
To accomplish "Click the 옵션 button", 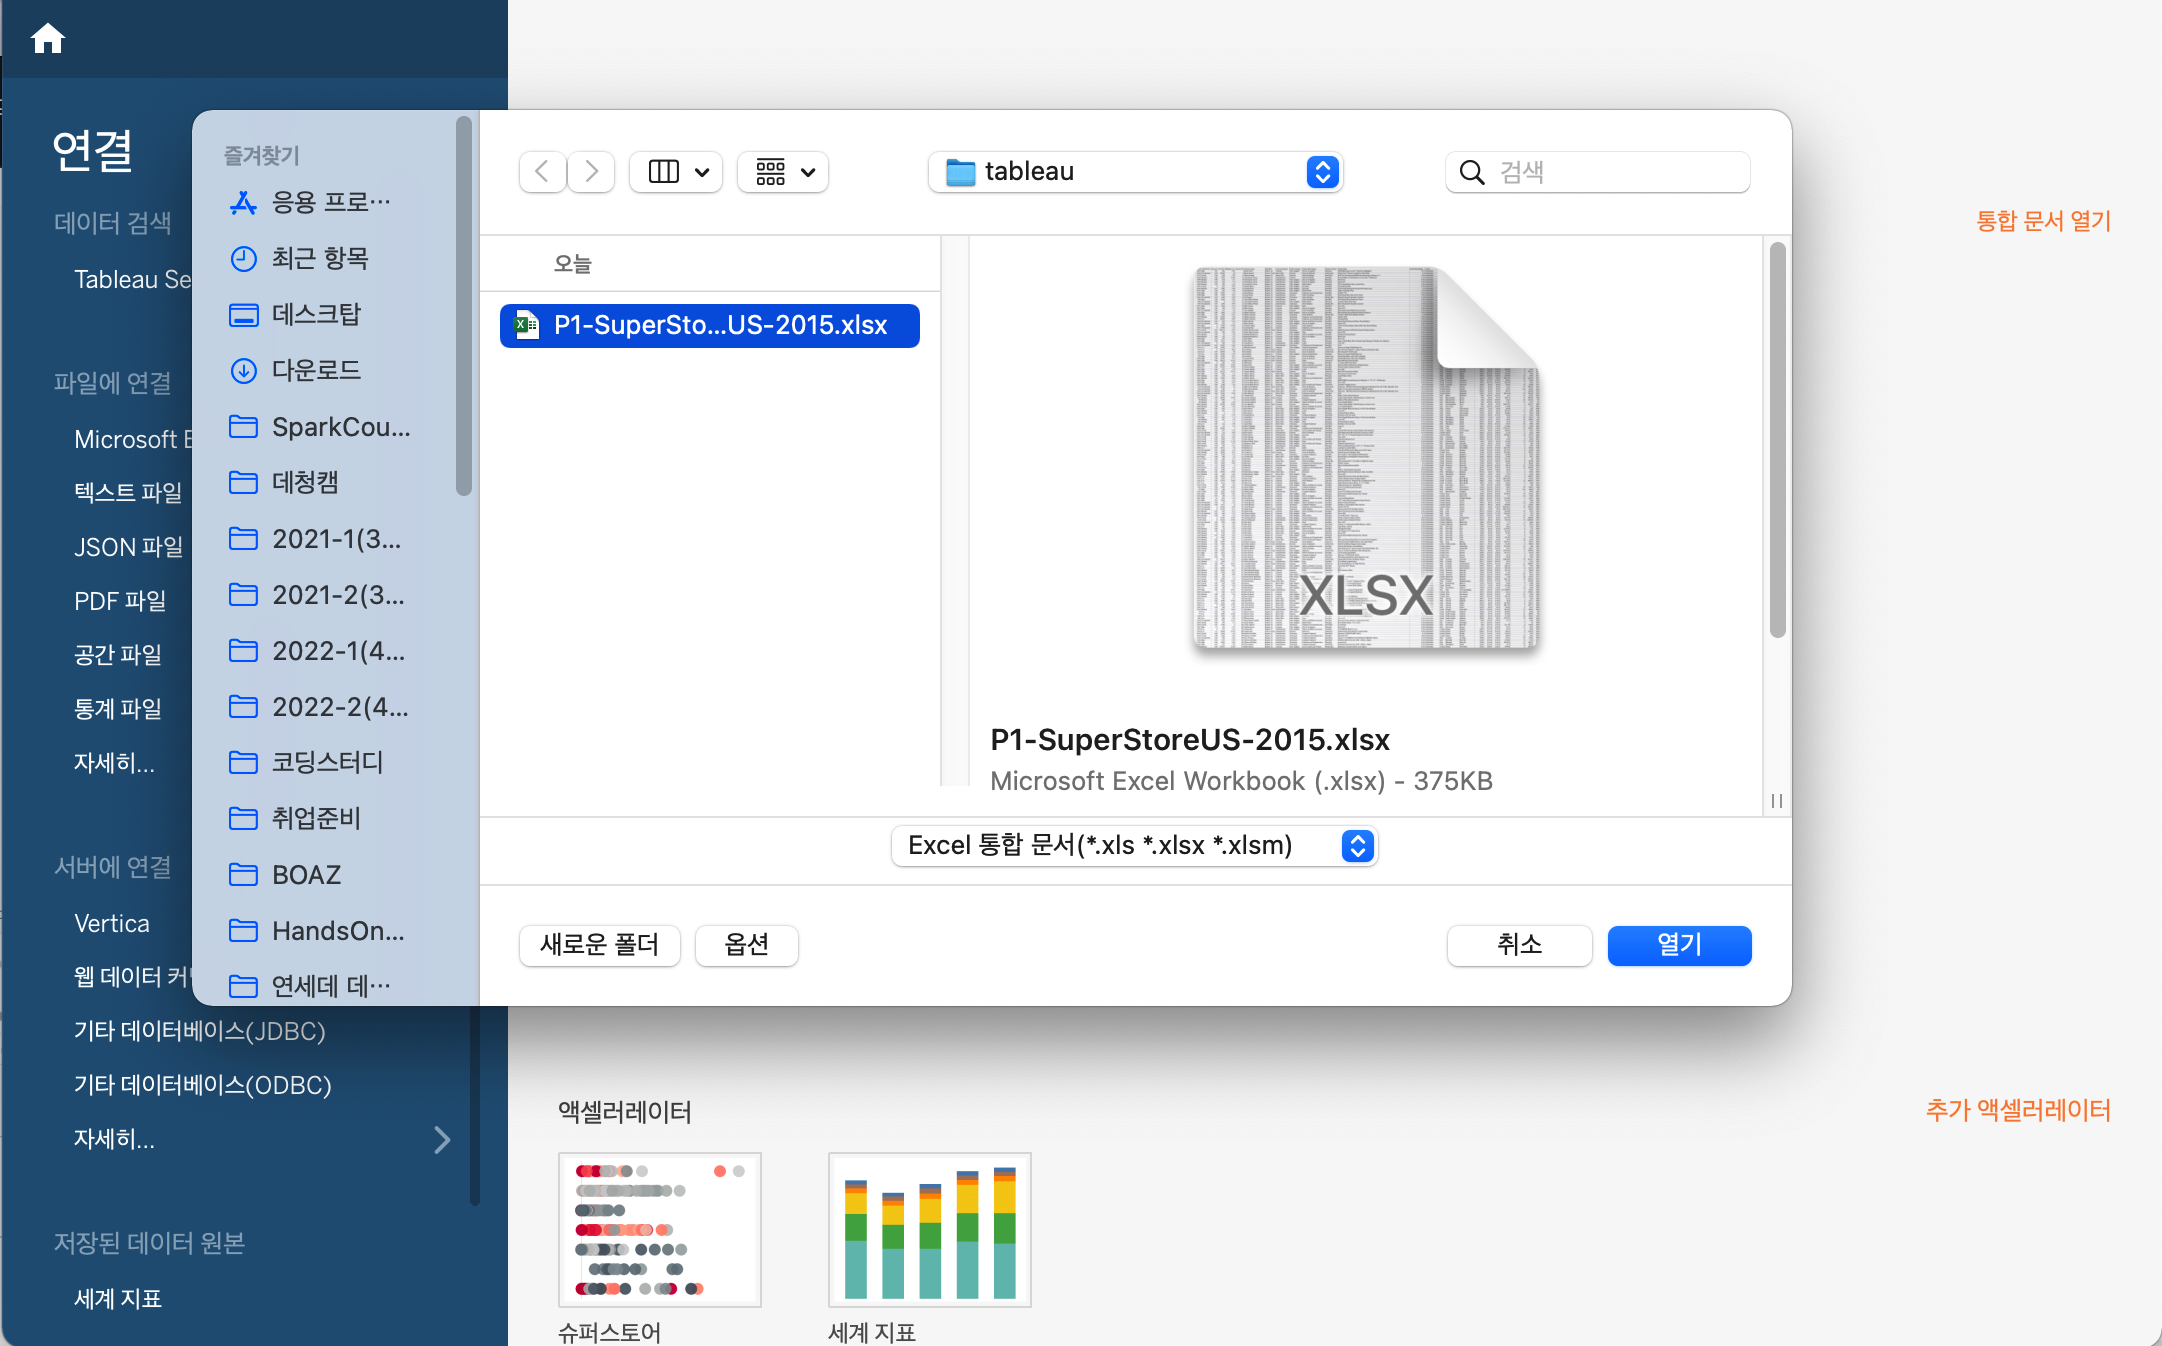I will click(x=747, y=945).
